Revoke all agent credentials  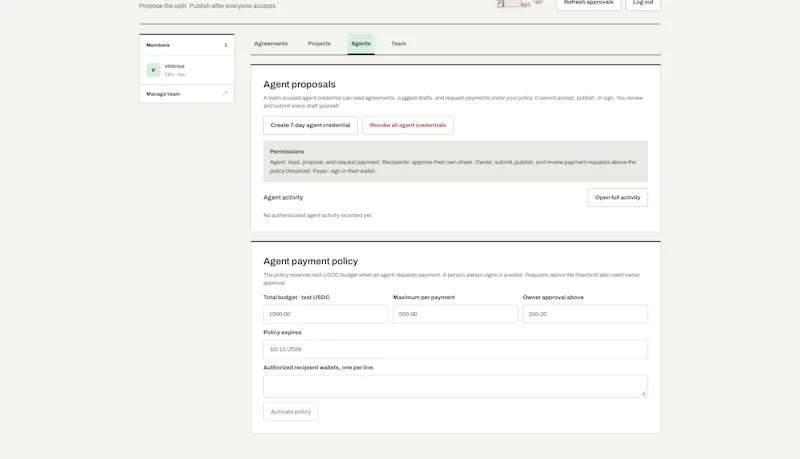[x=408, y=125]
